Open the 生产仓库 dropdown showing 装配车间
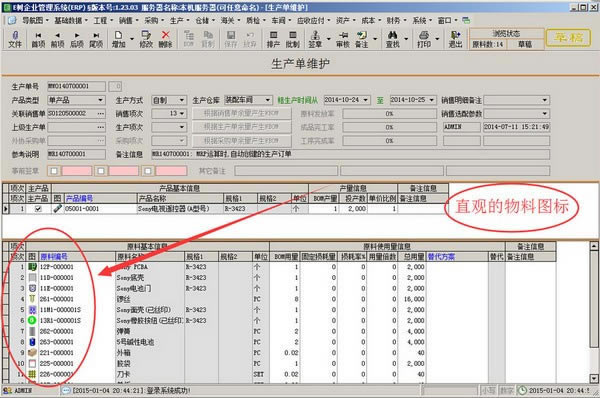600x398 pixels. tap(268, 100)
